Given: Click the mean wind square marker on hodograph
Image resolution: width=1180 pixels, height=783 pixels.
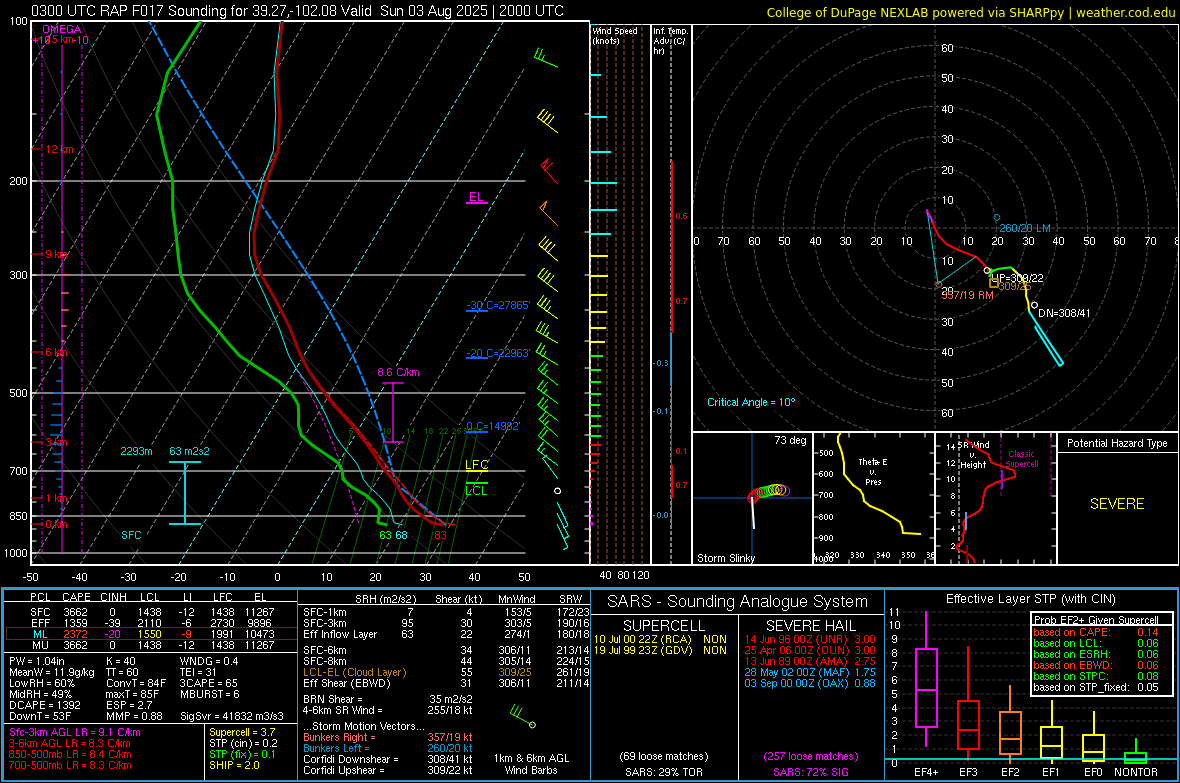Looking at the screenshot, I should 993,284.
